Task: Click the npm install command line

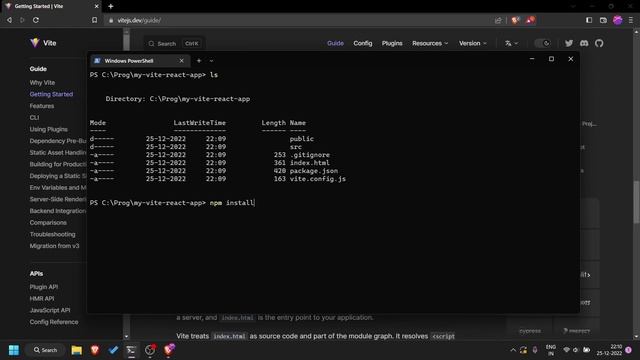Action: [232, 203]
